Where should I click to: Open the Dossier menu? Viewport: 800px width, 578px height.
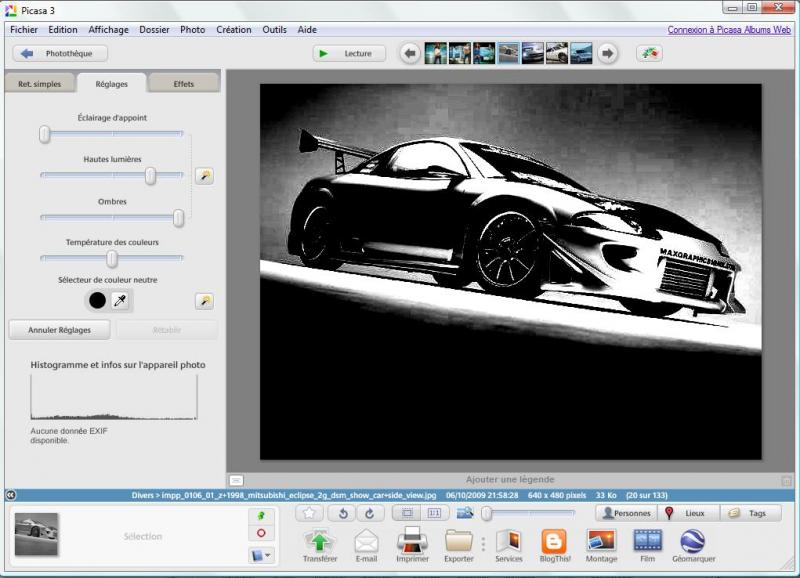pos(154,30)
